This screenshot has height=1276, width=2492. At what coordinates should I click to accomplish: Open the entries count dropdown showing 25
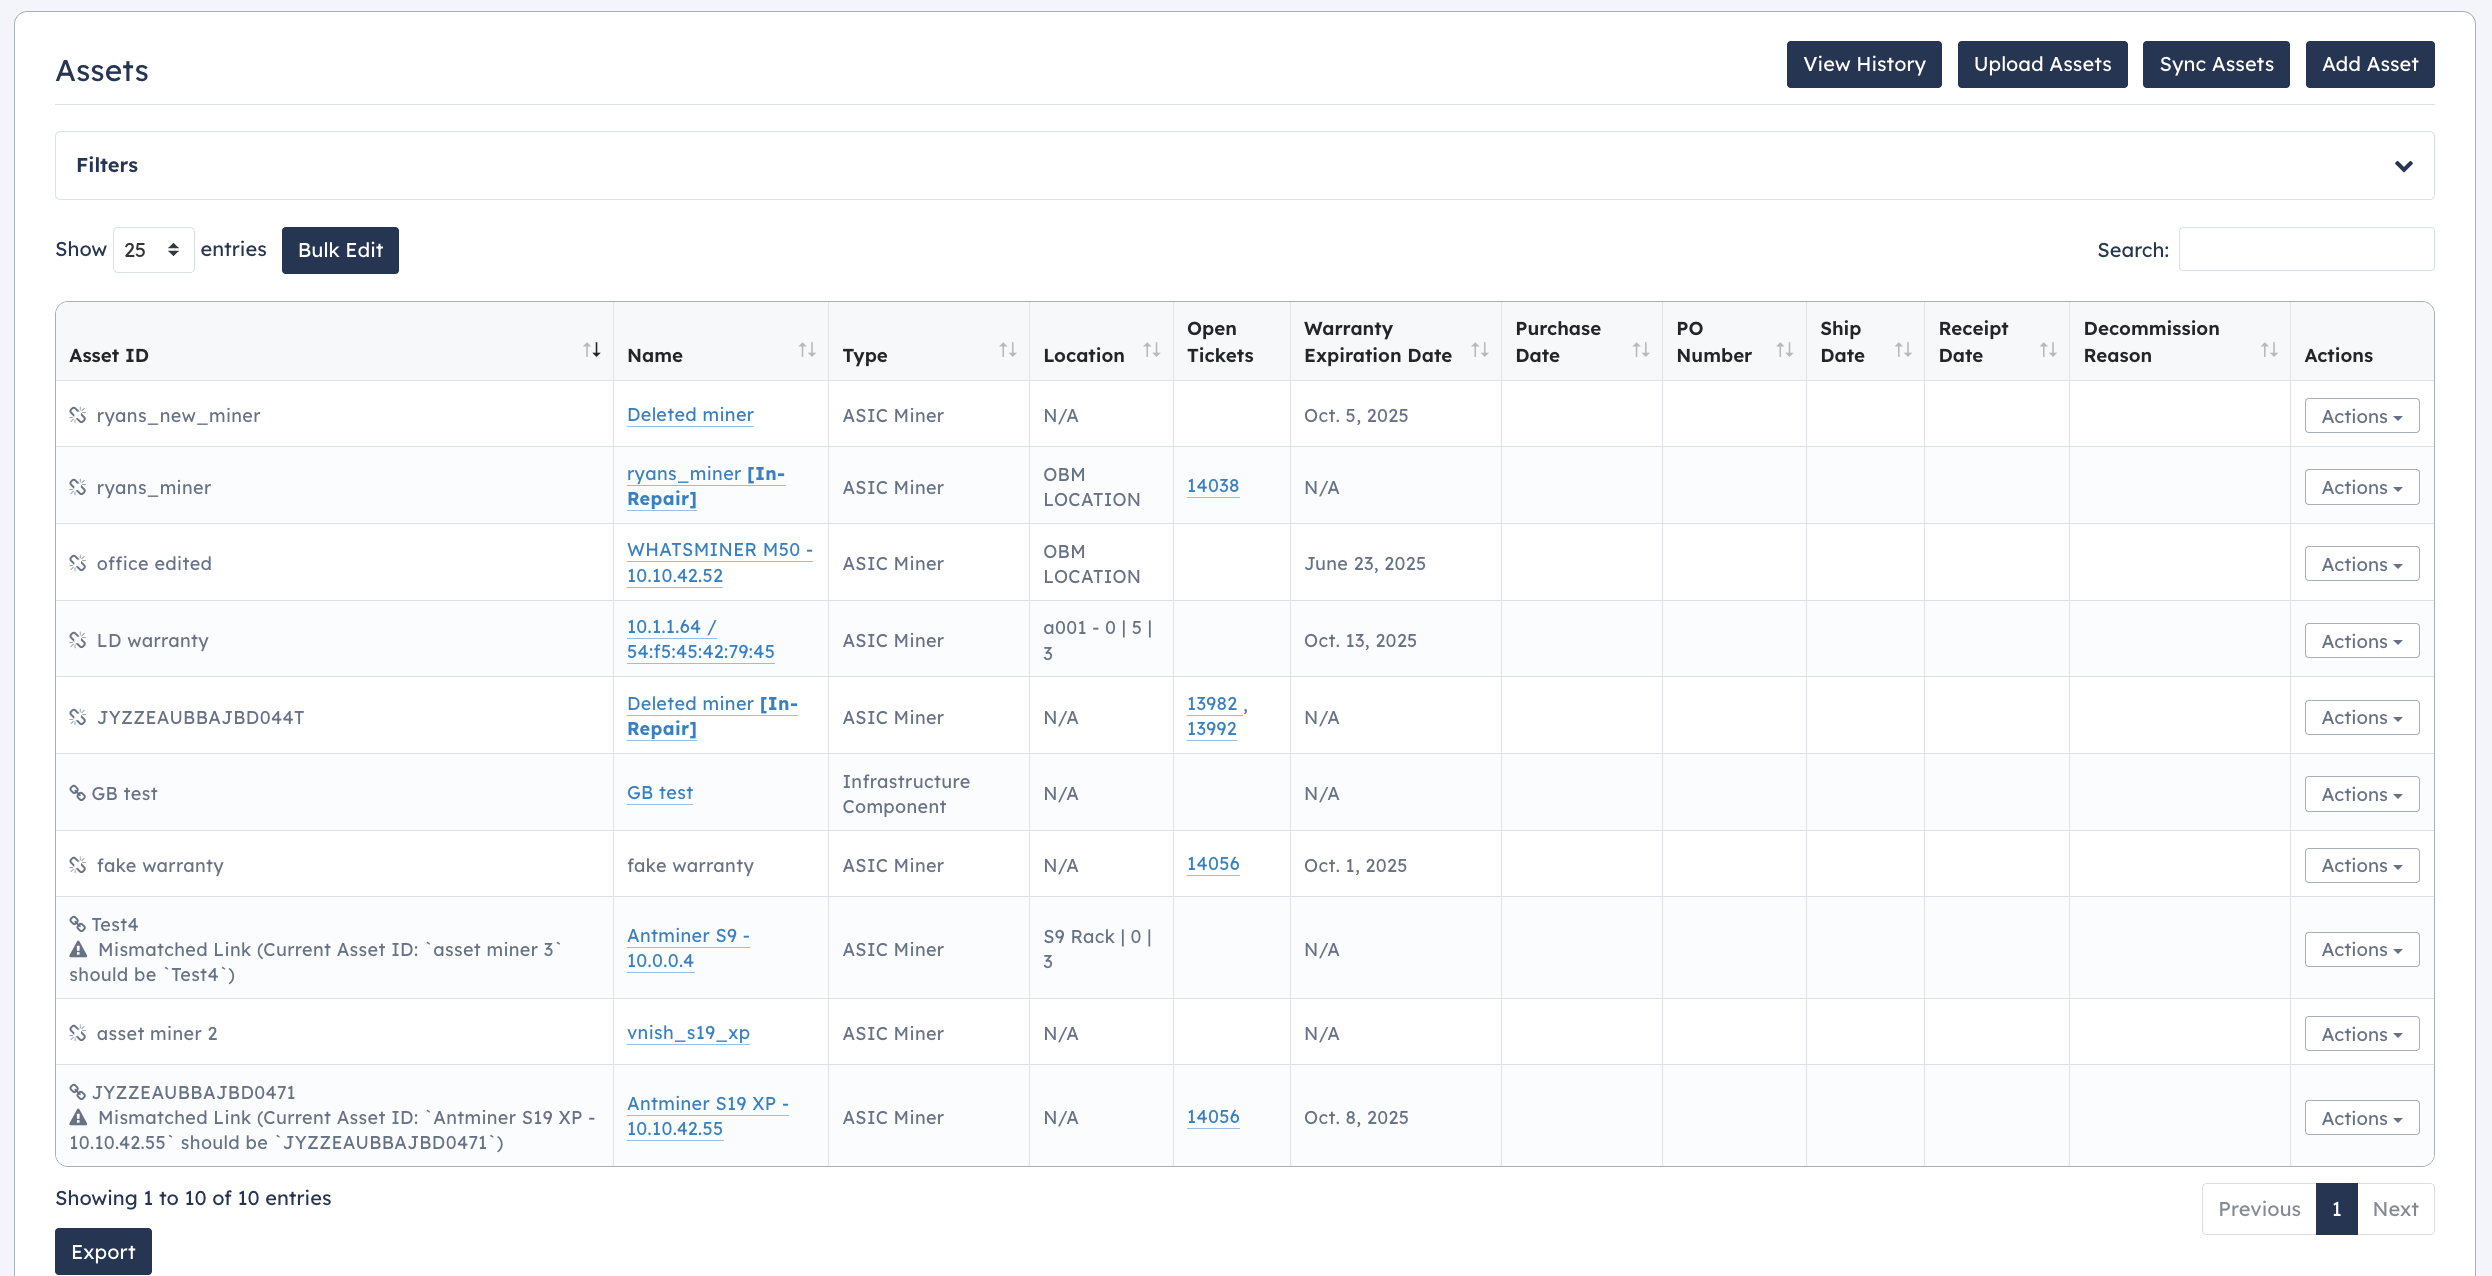click(x=153, y=250)
